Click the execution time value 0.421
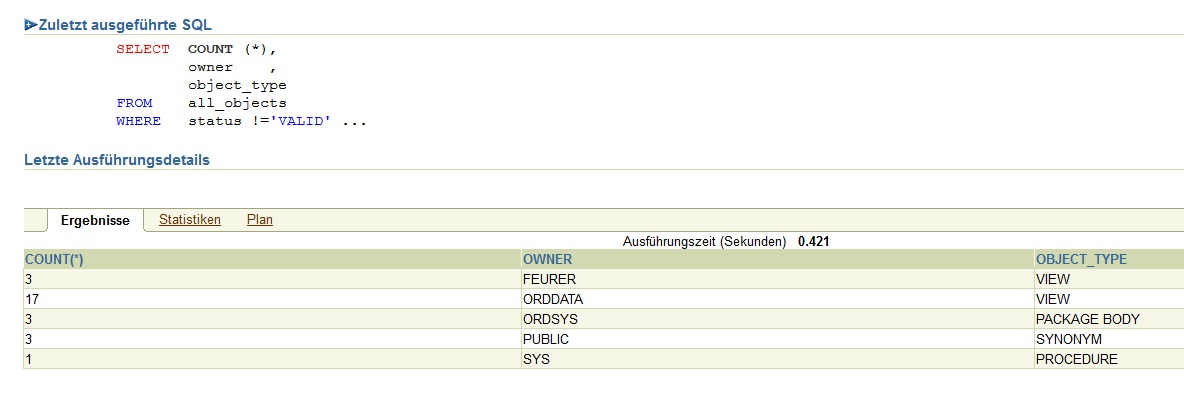This screenshot has width=1184, height=407. coord(814,241)
